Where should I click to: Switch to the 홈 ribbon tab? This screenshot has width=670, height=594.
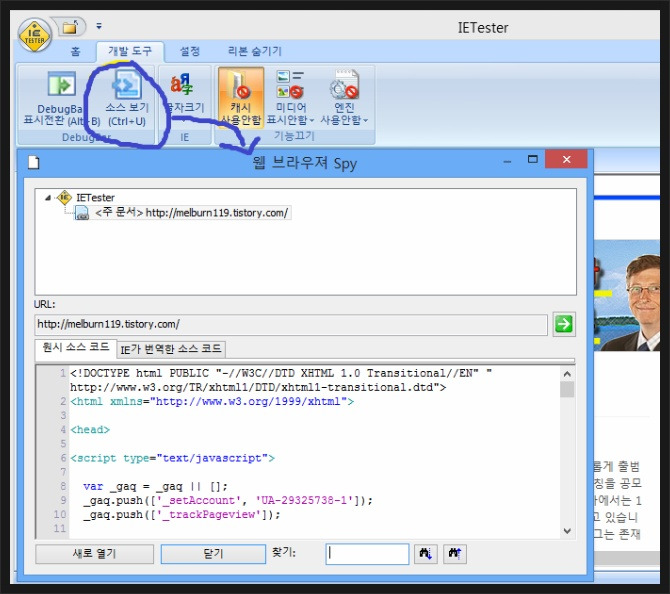coord(75,52)
